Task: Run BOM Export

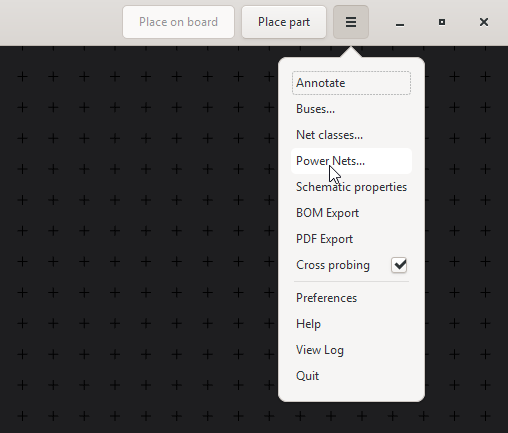Action: [351, 213]
